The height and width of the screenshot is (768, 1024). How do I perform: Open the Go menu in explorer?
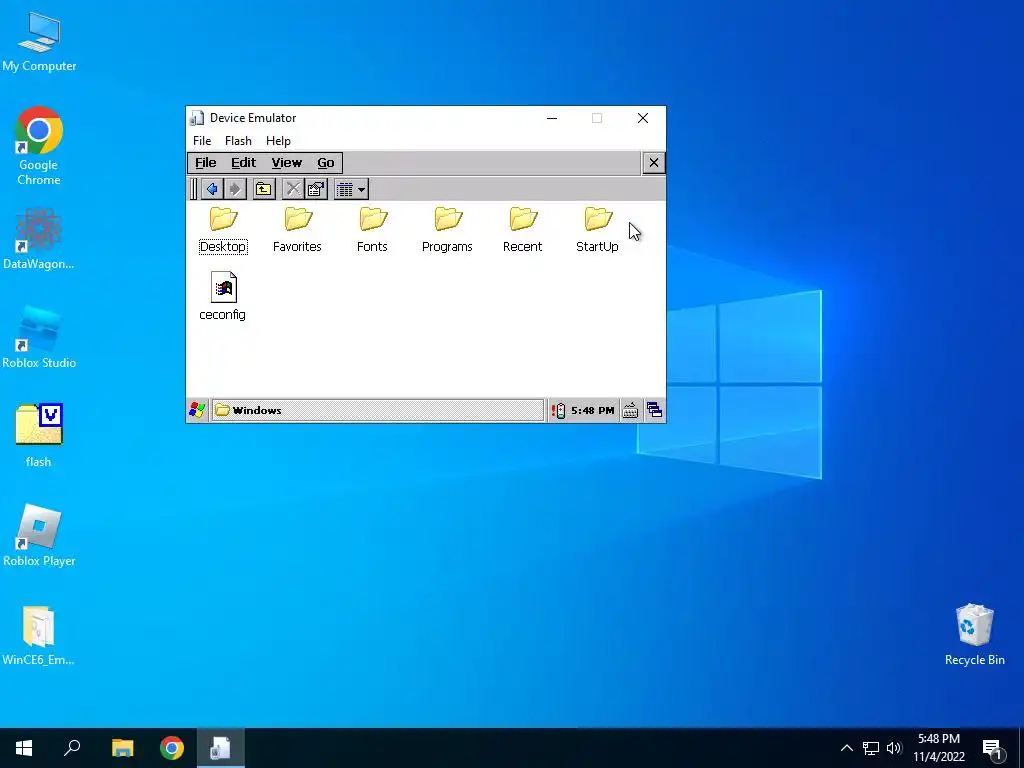[326, 163]
